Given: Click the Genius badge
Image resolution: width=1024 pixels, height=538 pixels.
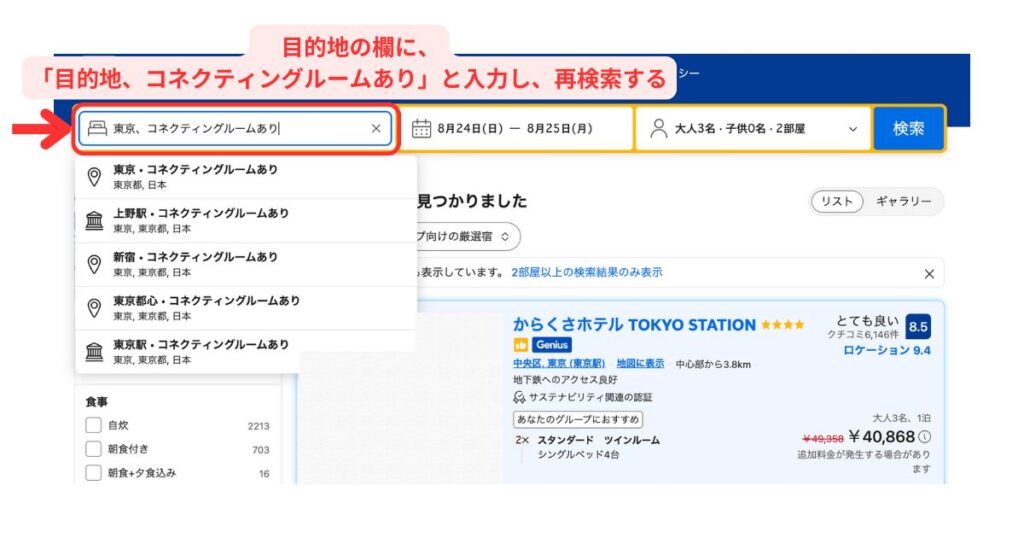Looking at the screenshot, I should 552,345.
